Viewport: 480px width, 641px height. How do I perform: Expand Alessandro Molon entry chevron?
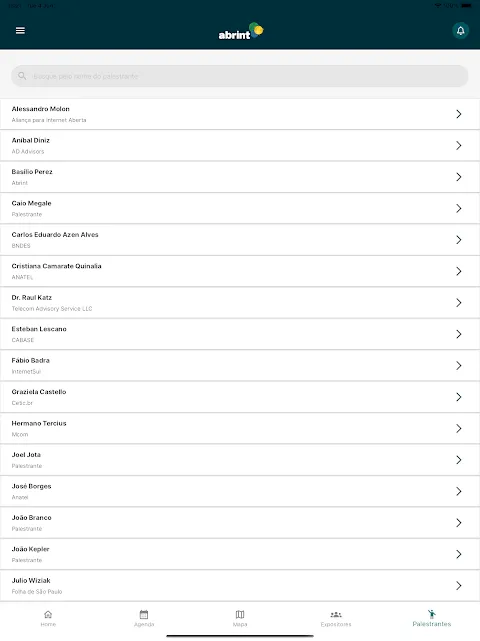(x=459, y=114)
